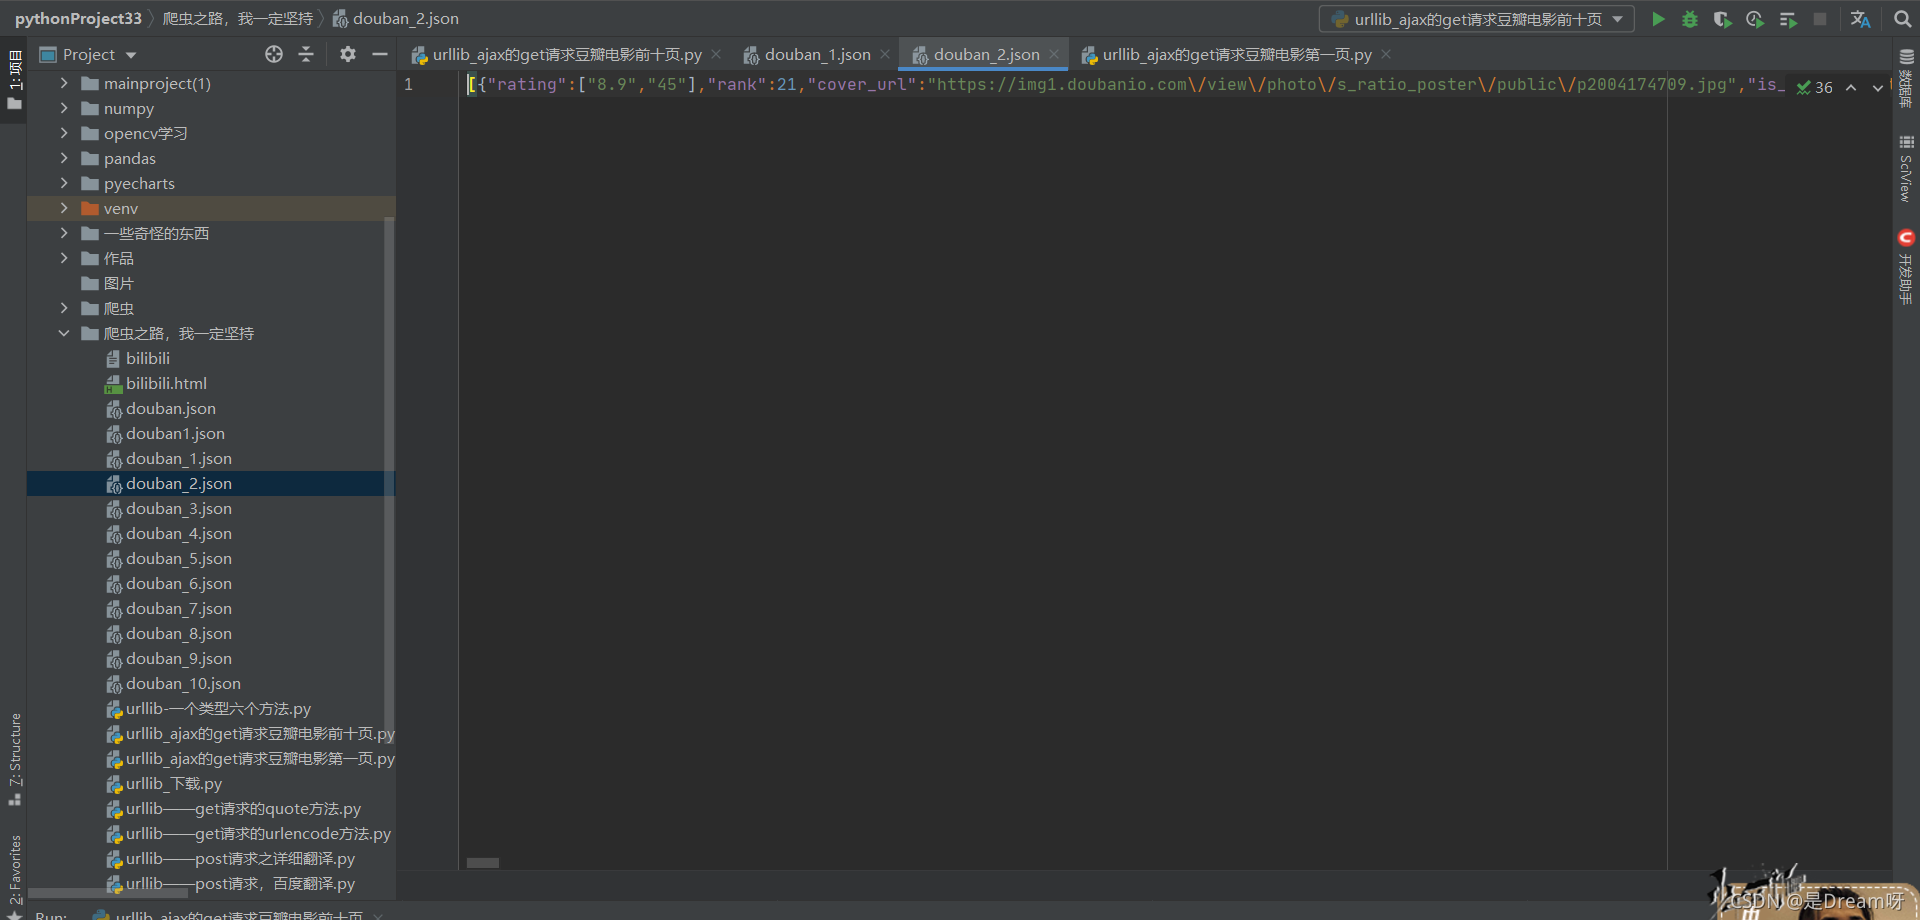
Task: Click pythonProject33 in the breadcrumb
Action: coord(78,18)
